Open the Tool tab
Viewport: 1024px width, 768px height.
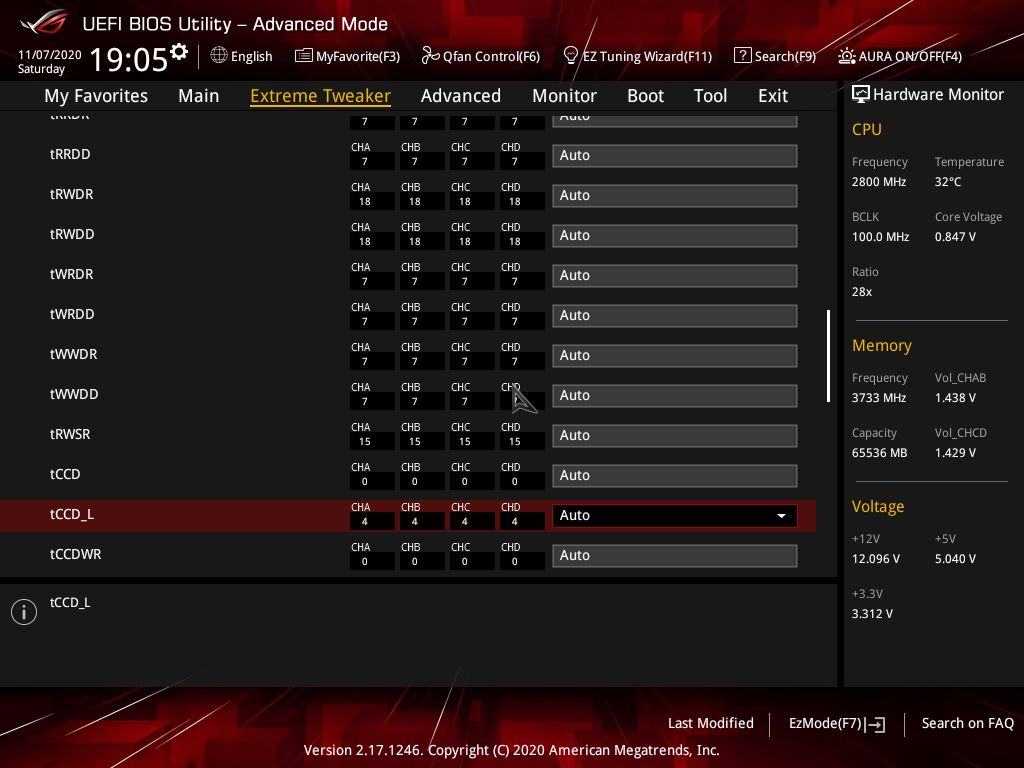(x=710, y=96)
